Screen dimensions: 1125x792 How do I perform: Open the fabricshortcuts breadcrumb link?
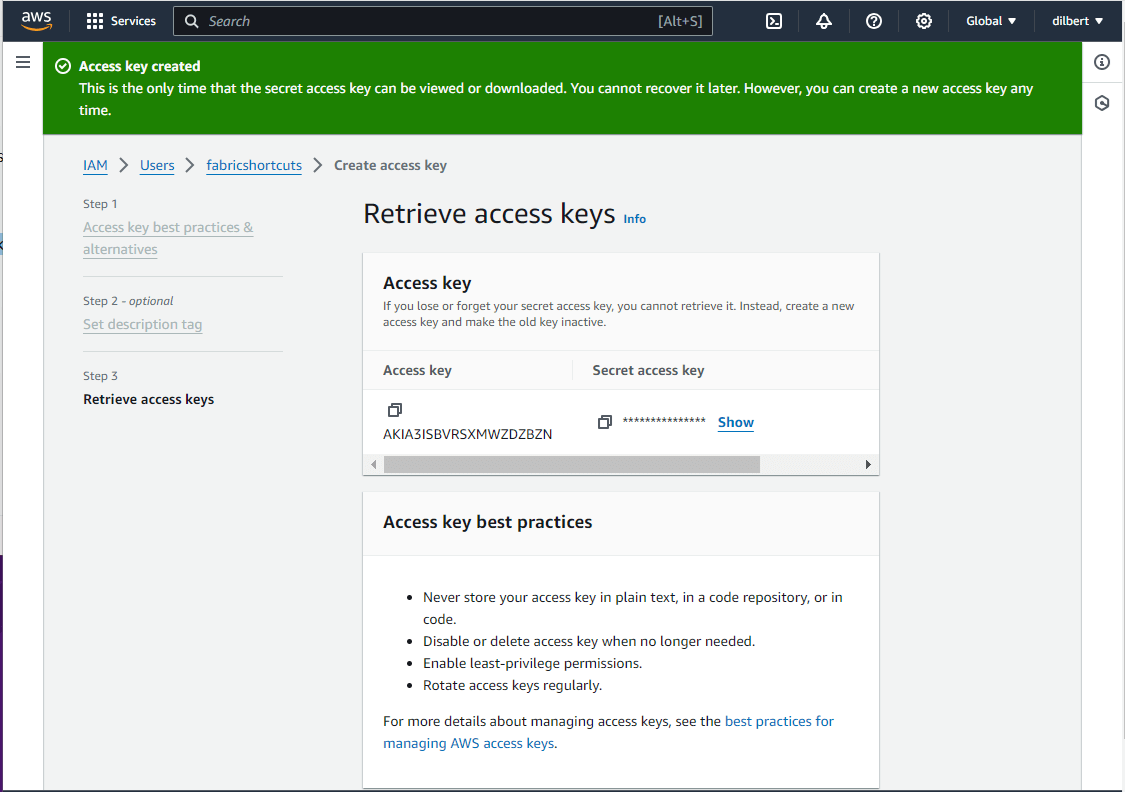(x=254, y=165)
